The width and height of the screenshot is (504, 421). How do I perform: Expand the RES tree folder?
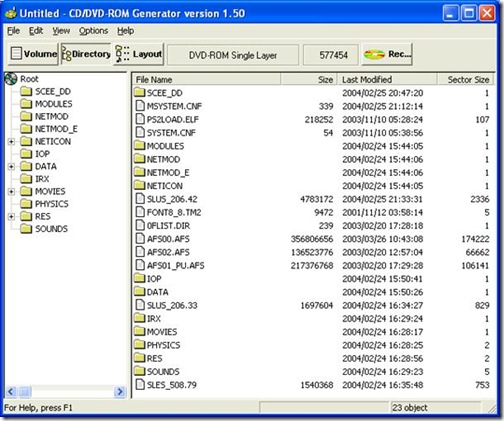tap(11, 217)
